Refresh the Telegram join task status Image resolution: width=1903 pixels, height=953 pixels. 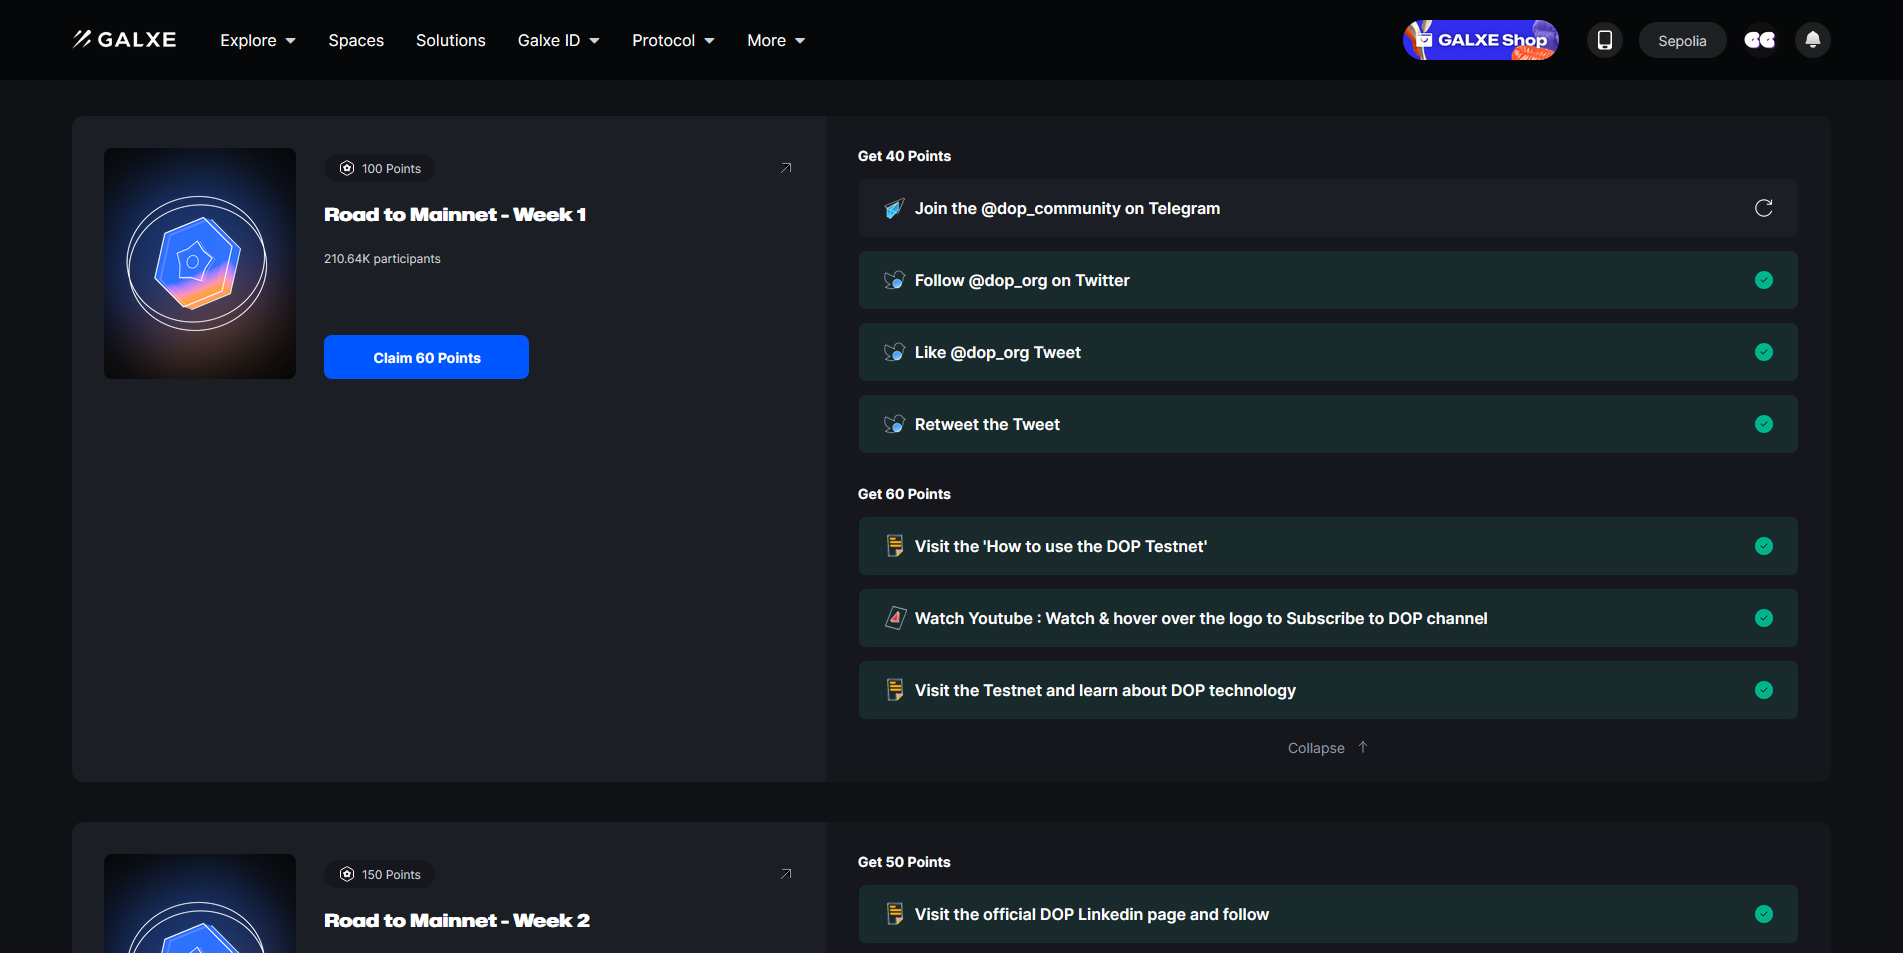point(1763,208)
